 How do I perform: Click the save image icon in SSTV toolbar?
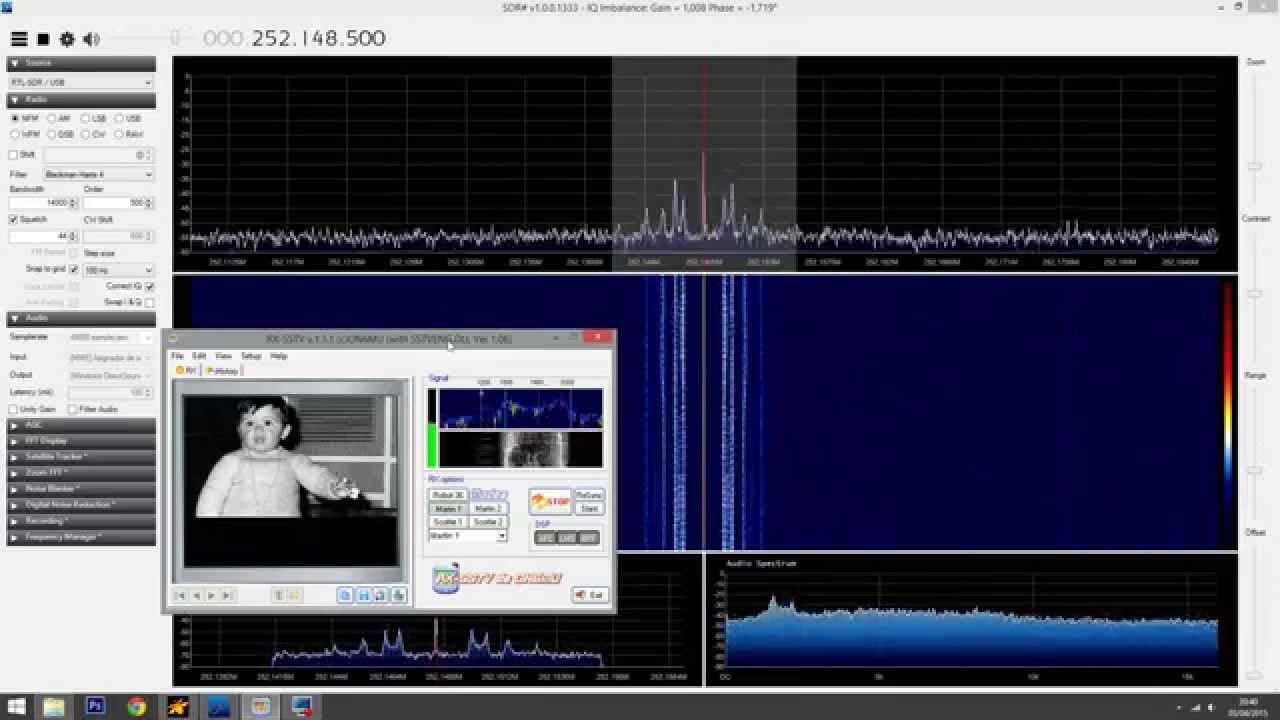(x=364, y=595)
